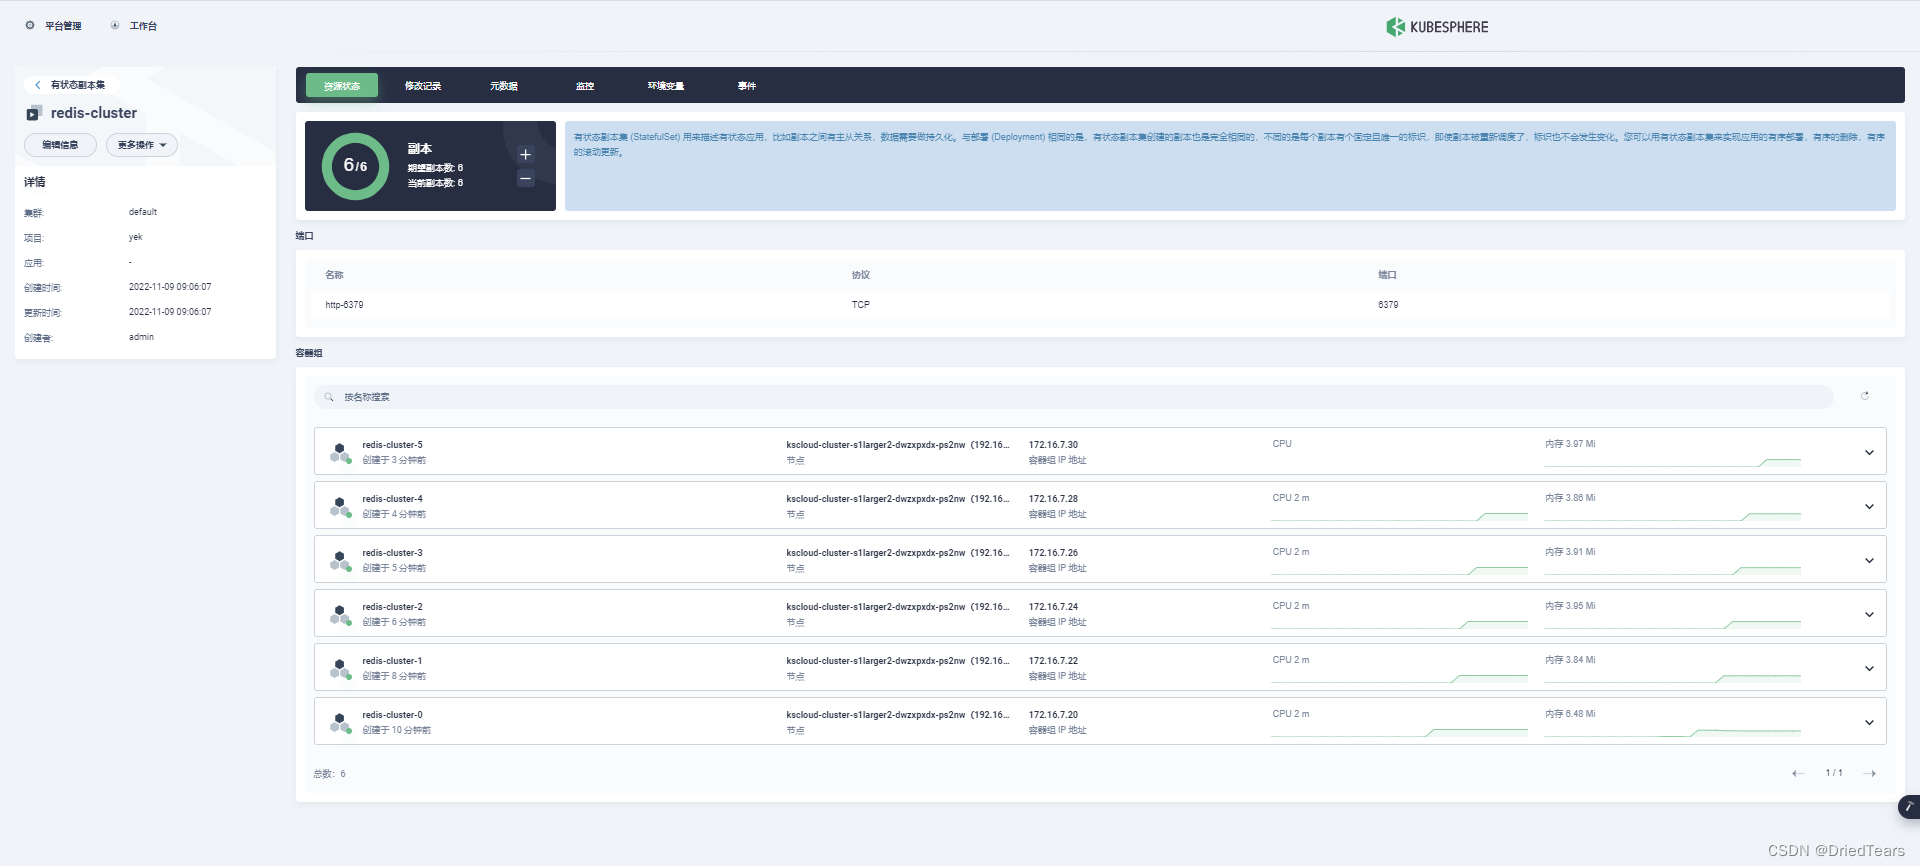The image size is (1920, 866).
Task: Click IP address 172.16.7.30
Action: pos(1053,445)
